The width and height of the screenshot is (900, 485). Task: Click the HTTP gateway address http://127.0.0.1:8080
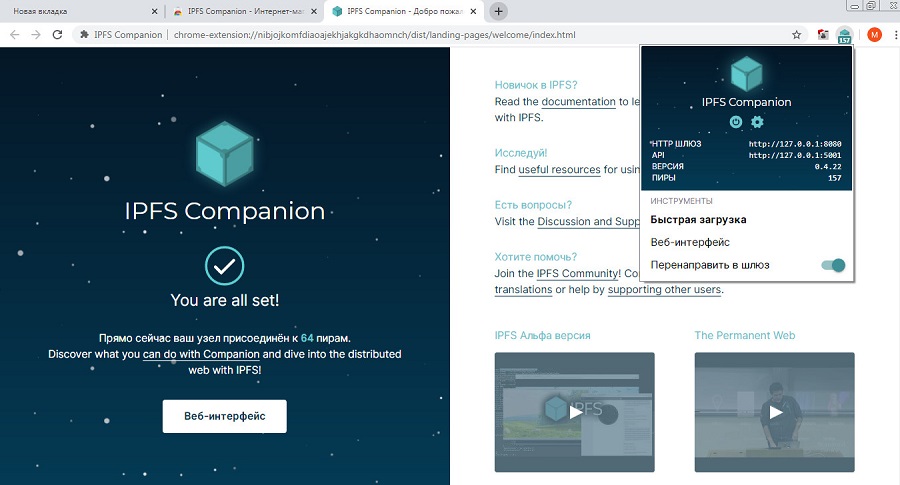[x=795, y=144]
